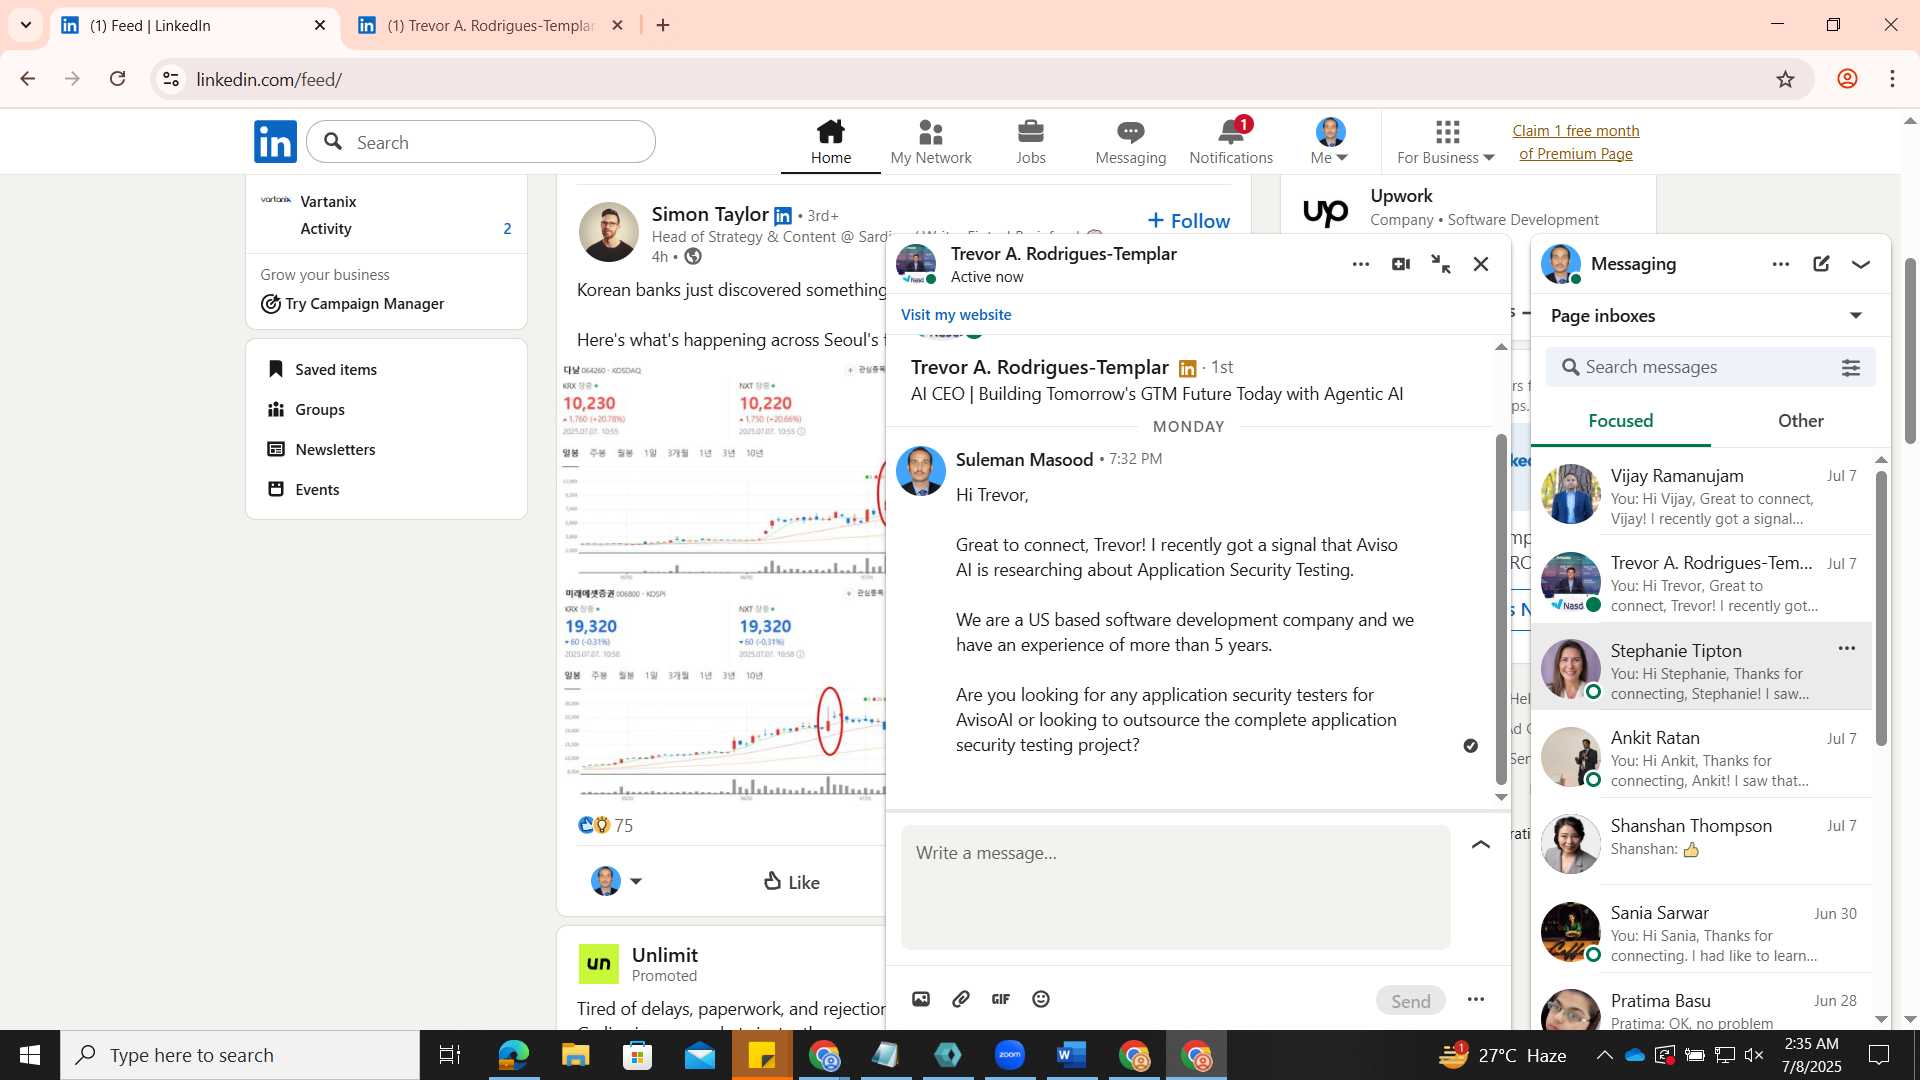Click the LinkedIn Search field
The width and height of the screenshot is (1920, 1080).
point(481,142)
